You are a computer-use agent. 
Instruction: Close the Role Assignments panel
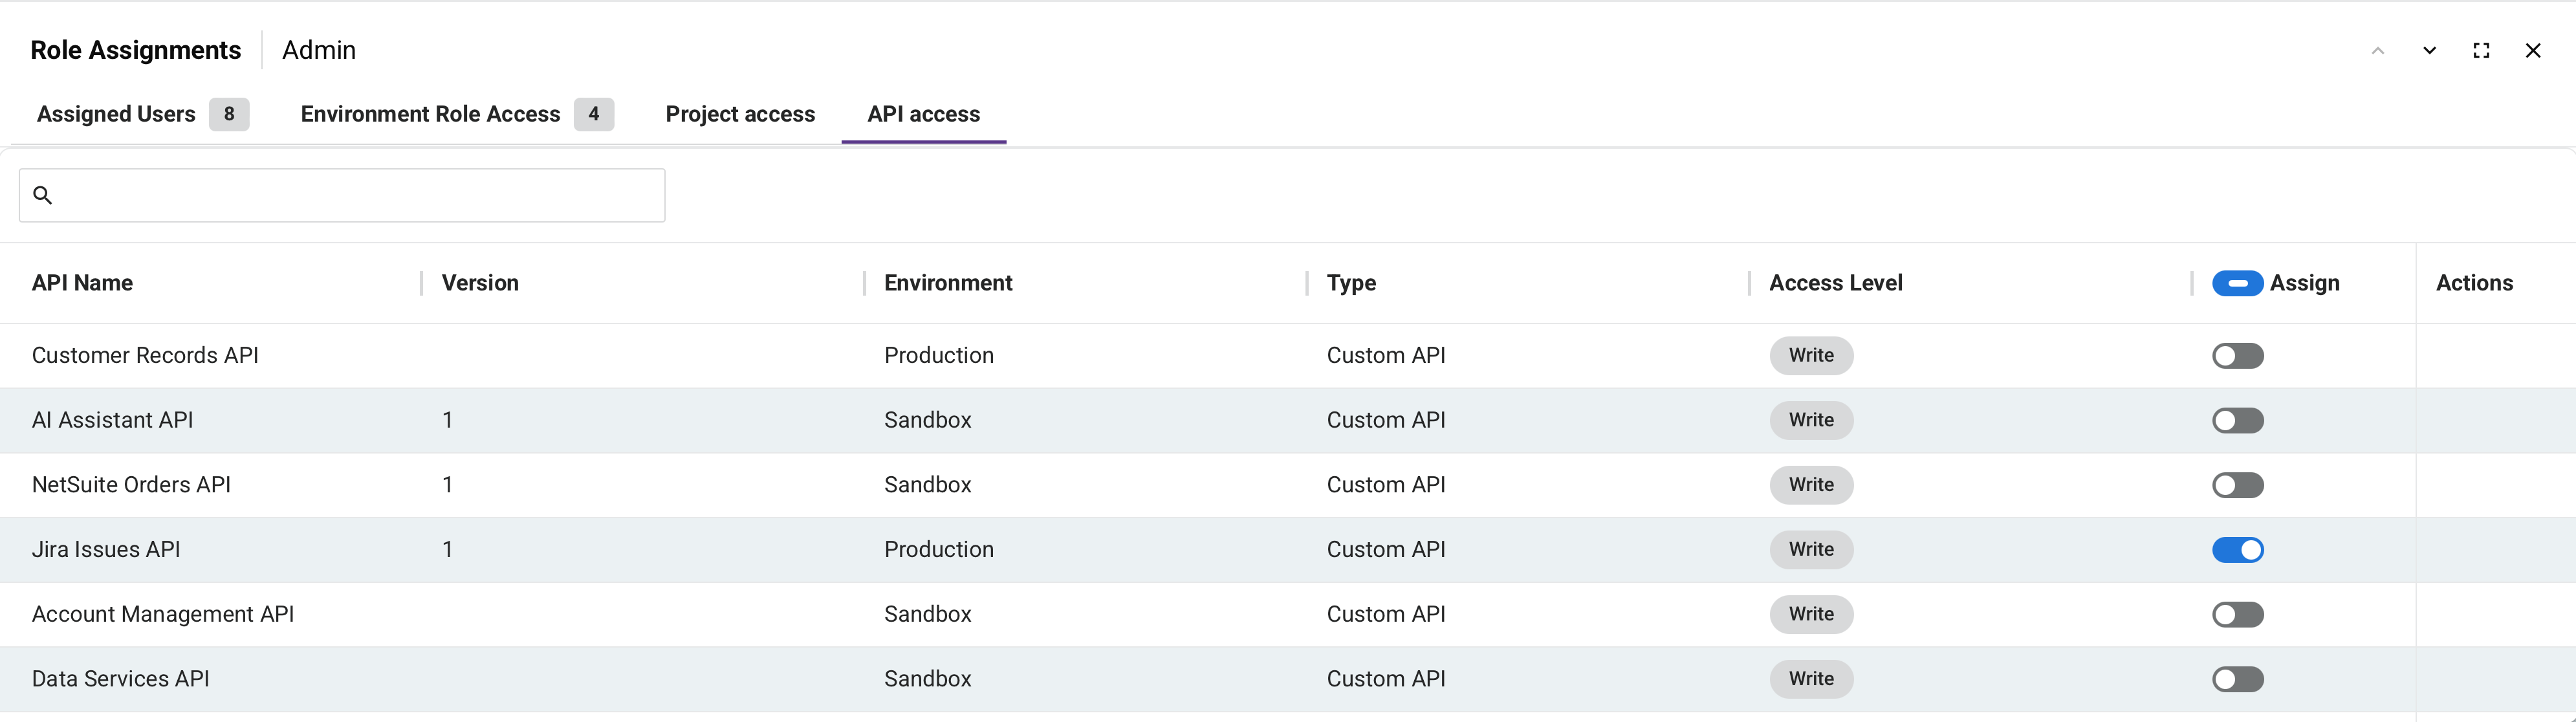[x=2533, y=50]
